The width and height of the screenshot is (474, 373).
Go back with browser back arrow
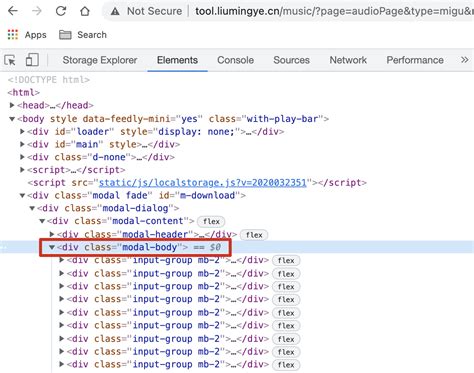pos(13,11)
